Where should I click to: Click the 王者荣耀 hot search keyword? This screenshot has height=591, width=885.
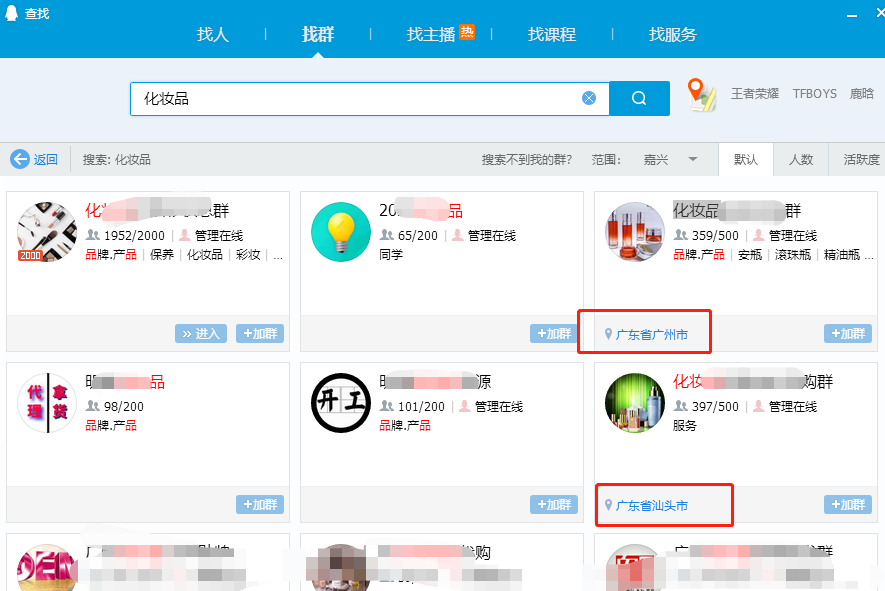(754, 93)
